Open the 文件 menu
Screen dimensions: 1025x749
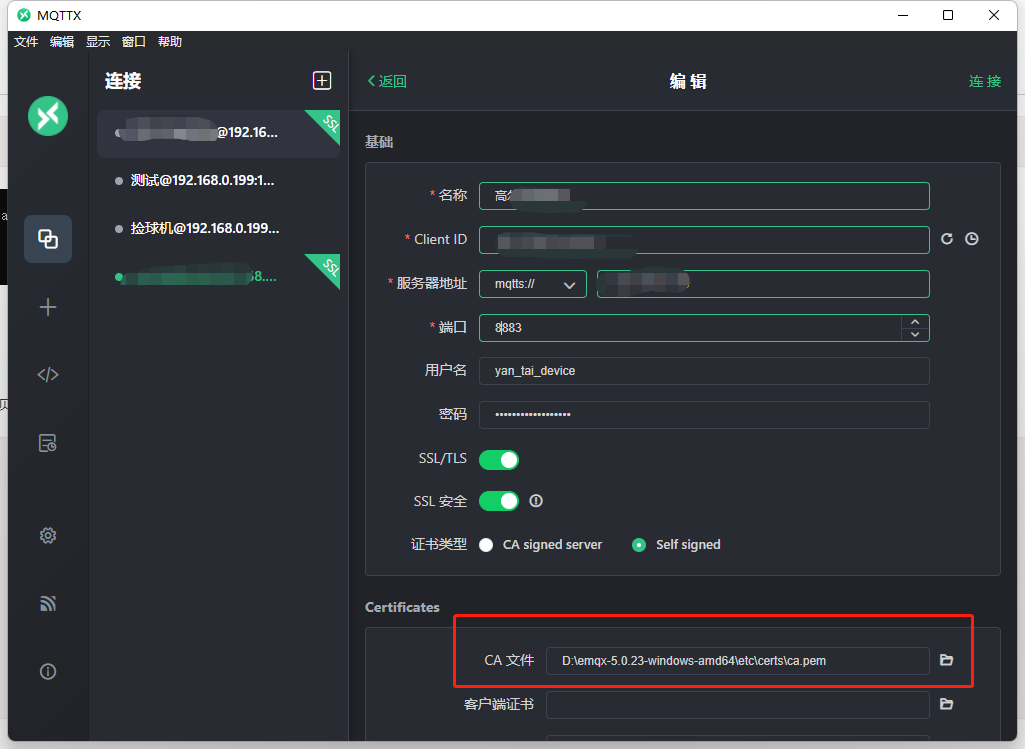[x=26, y=42]
